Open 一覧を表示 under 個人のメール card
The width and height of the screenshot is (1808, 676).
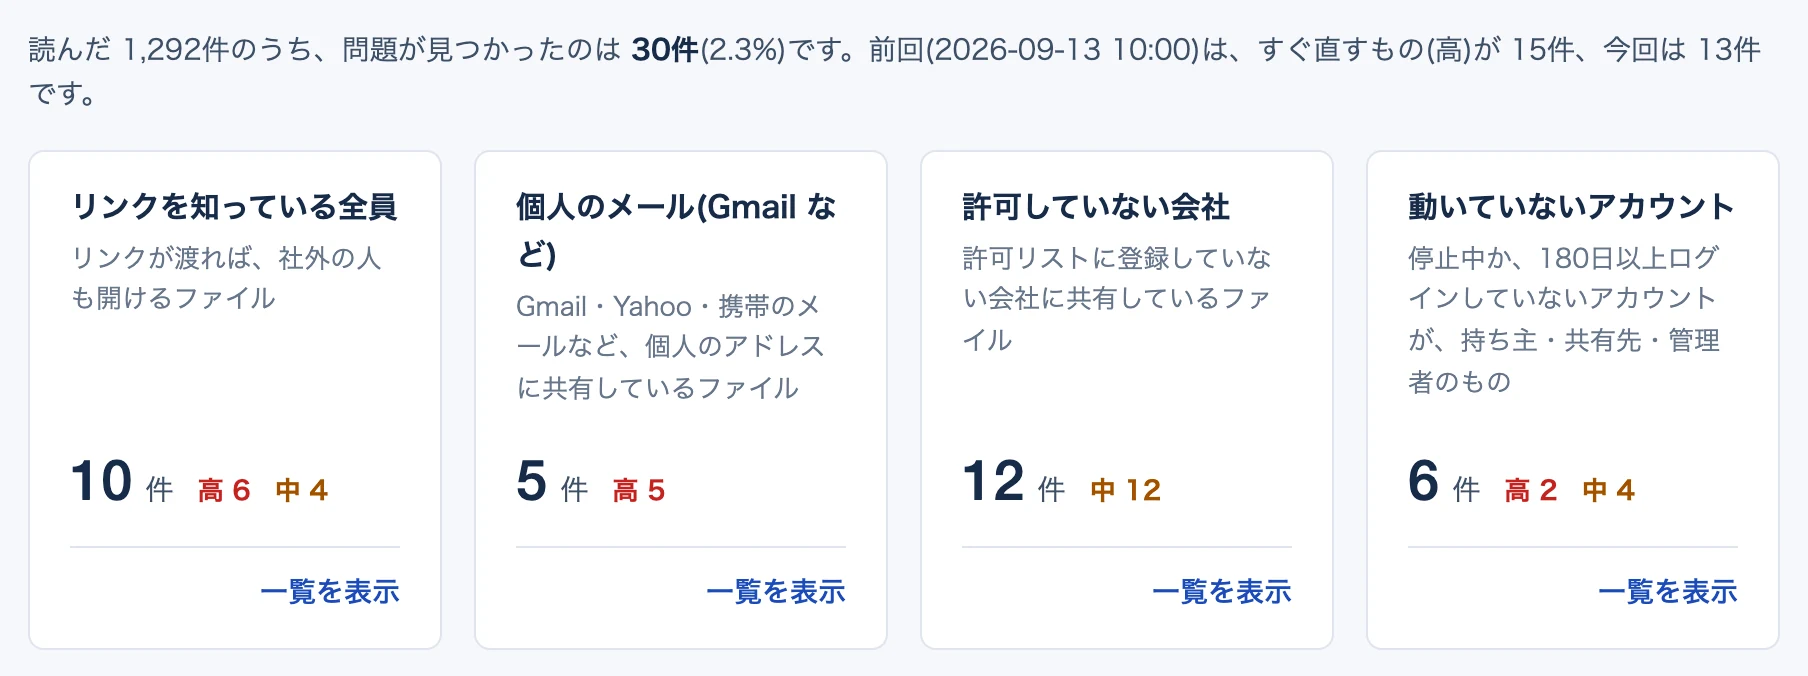tap(776, 591)
